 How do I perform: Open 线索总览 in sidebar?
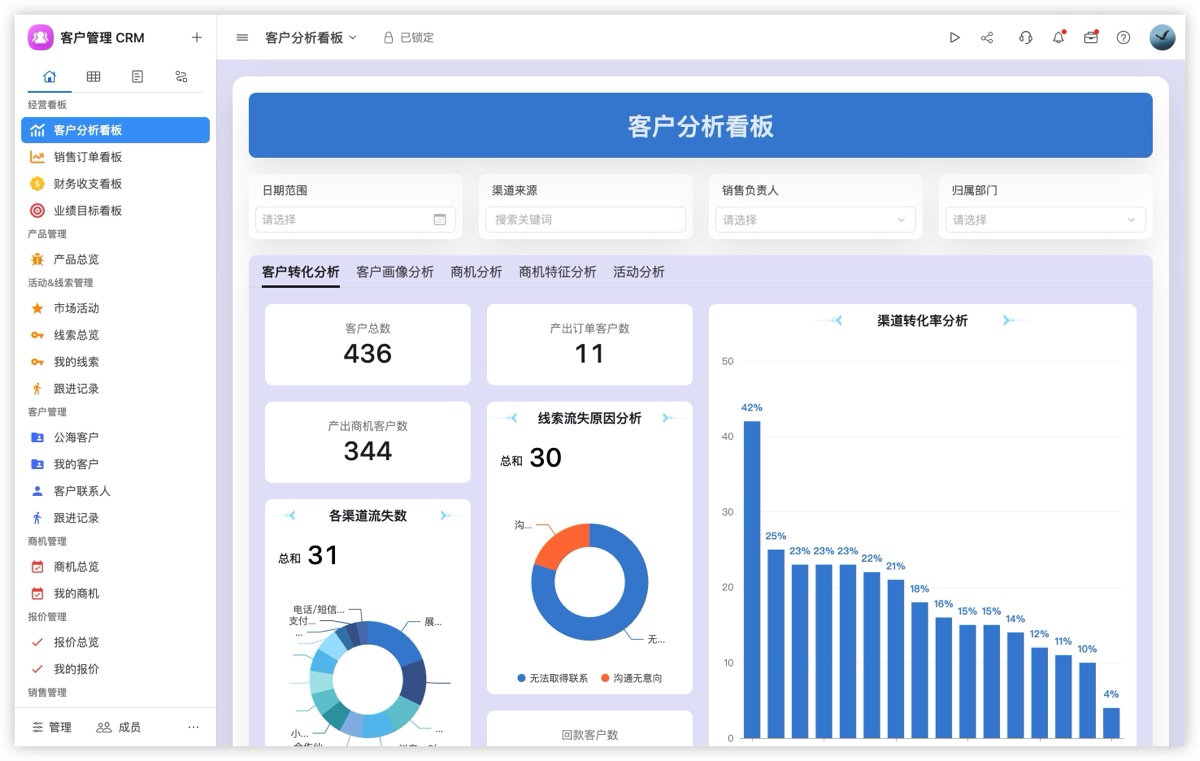(115, 335)
